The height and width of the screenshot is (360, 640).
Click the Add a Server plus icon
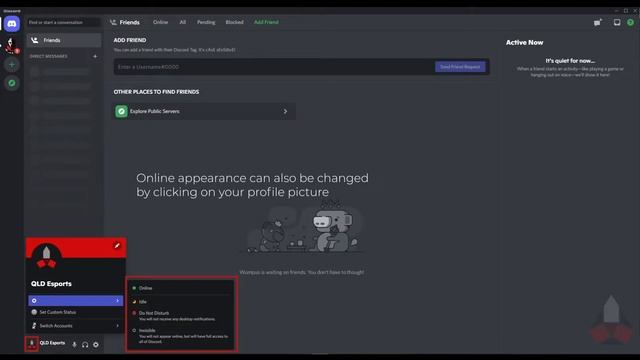(12, 64)
